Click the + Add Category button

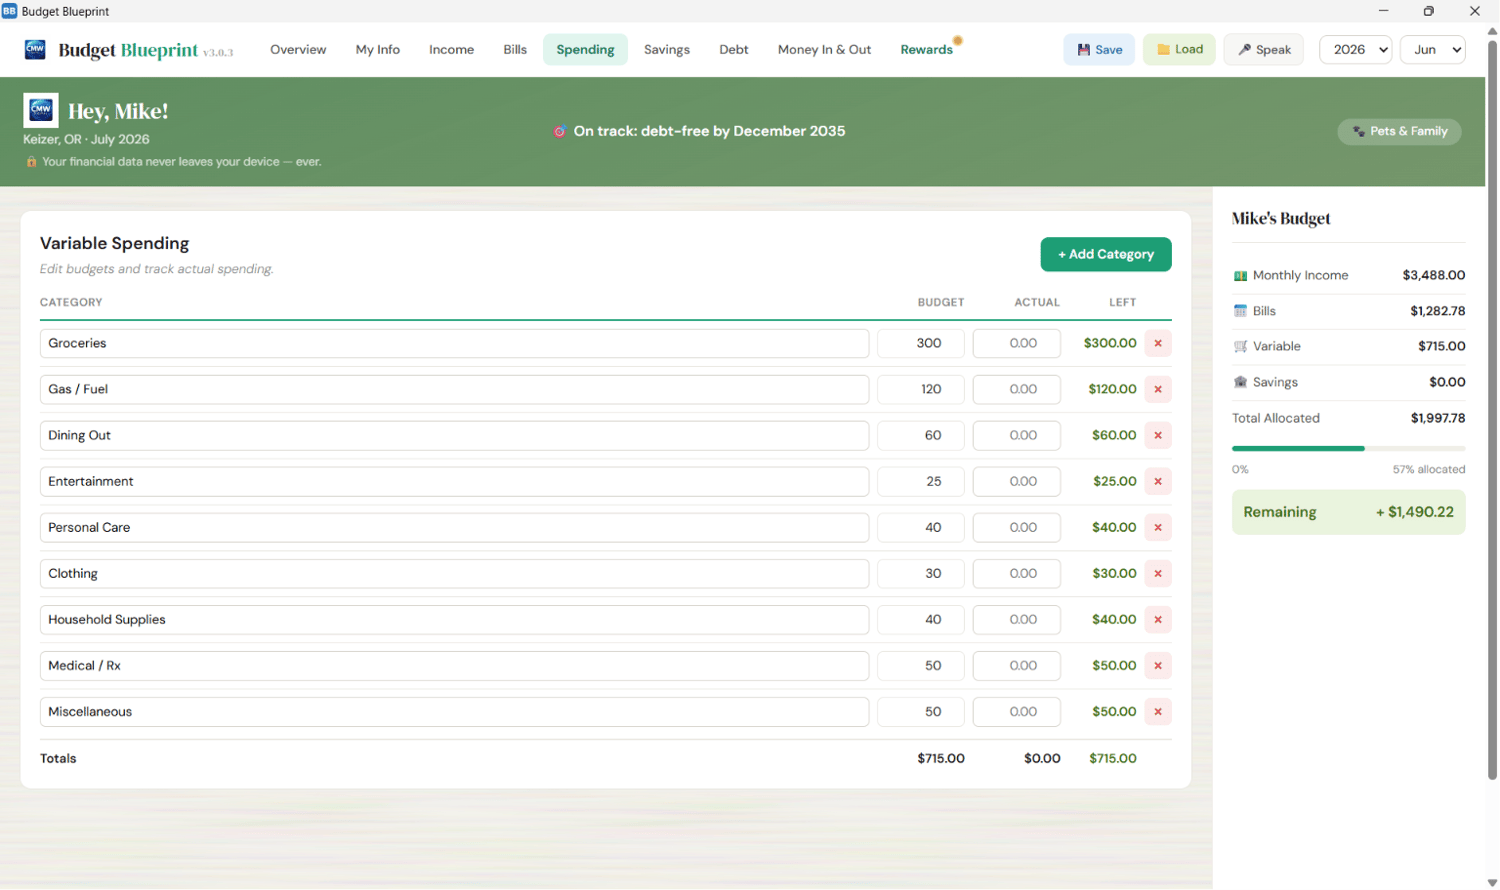(1106, 254)
